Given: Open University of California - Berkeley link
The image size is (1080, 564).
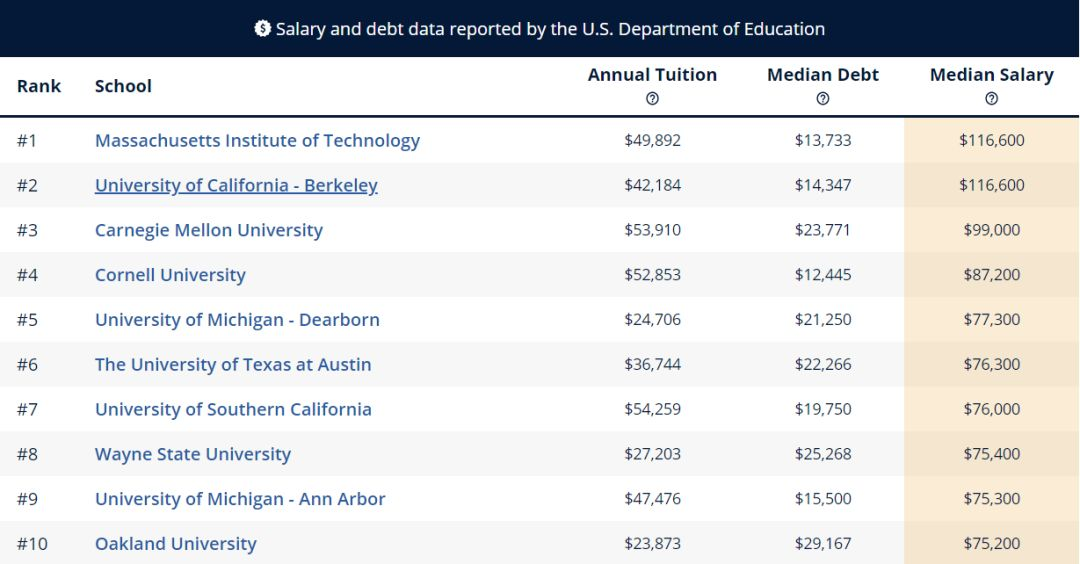Looking at the screenshot, I should pos(236,186).
